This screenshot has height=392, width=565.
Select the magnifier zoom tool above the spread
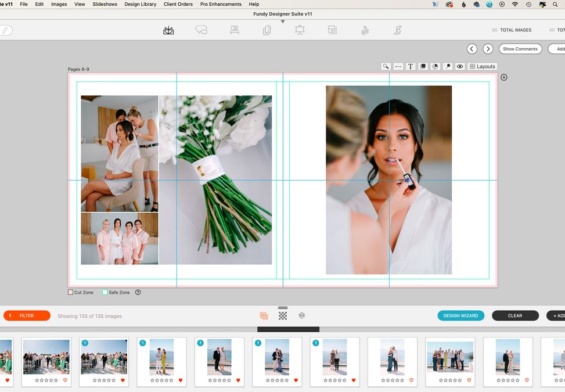click(386, 67)
